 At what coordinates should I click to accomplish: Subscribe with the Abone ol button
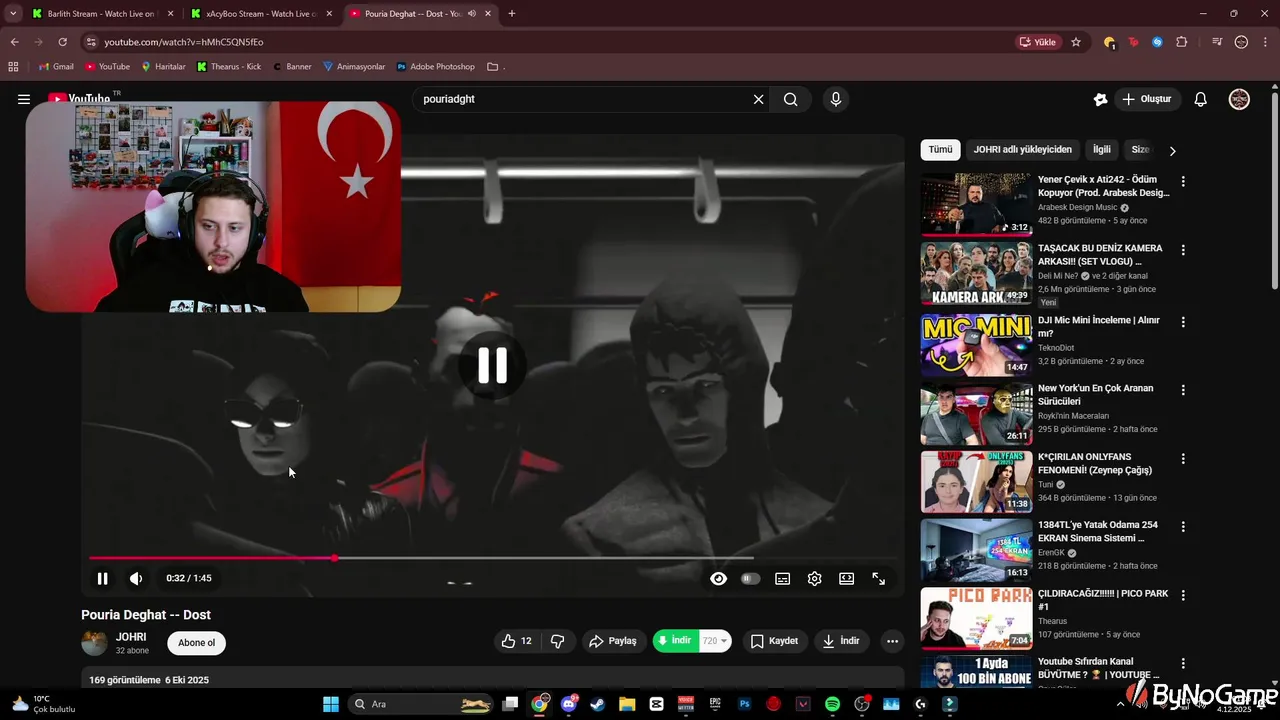197,643
